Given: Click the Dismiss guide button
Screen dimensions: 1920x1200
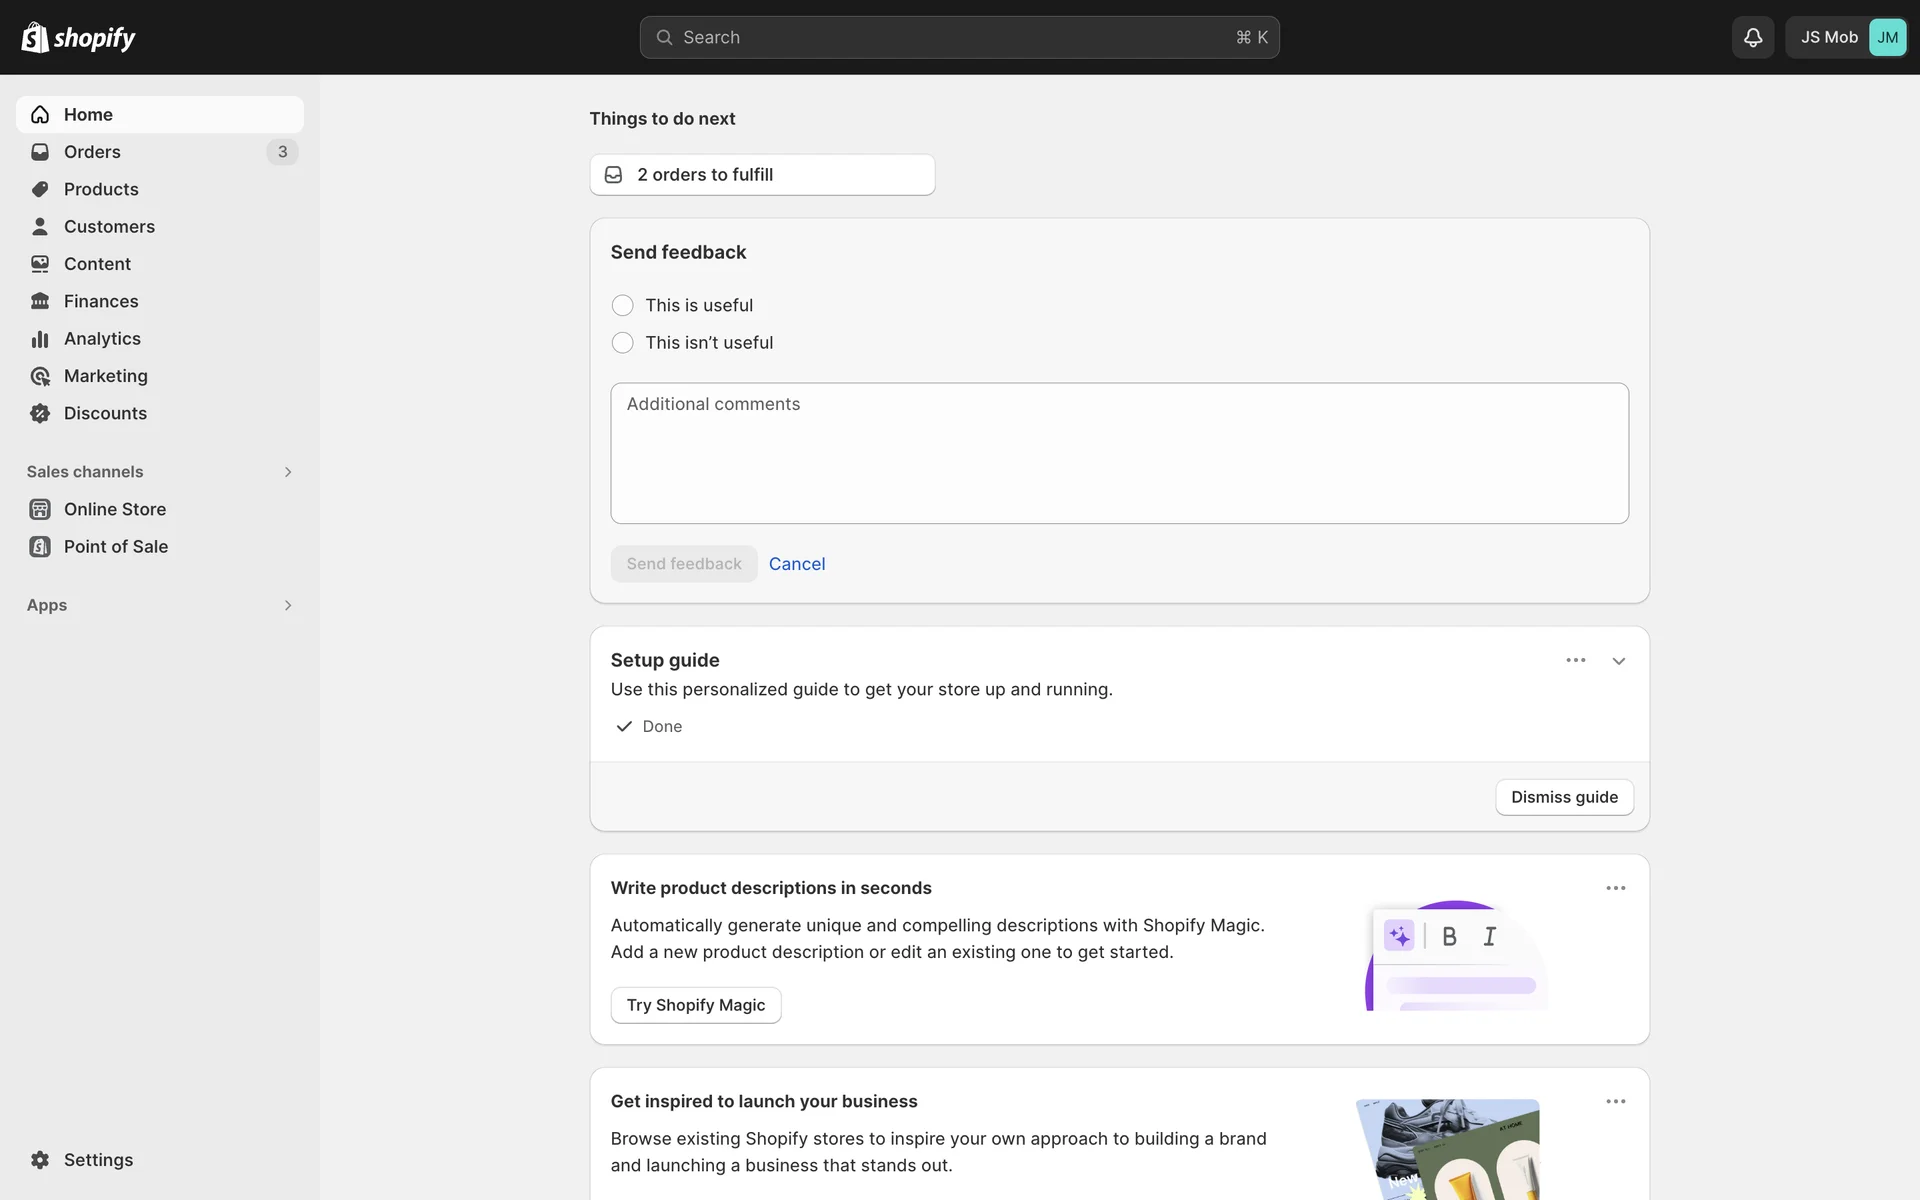Looking at the screenshot, I should click(x=1564, y=797).
